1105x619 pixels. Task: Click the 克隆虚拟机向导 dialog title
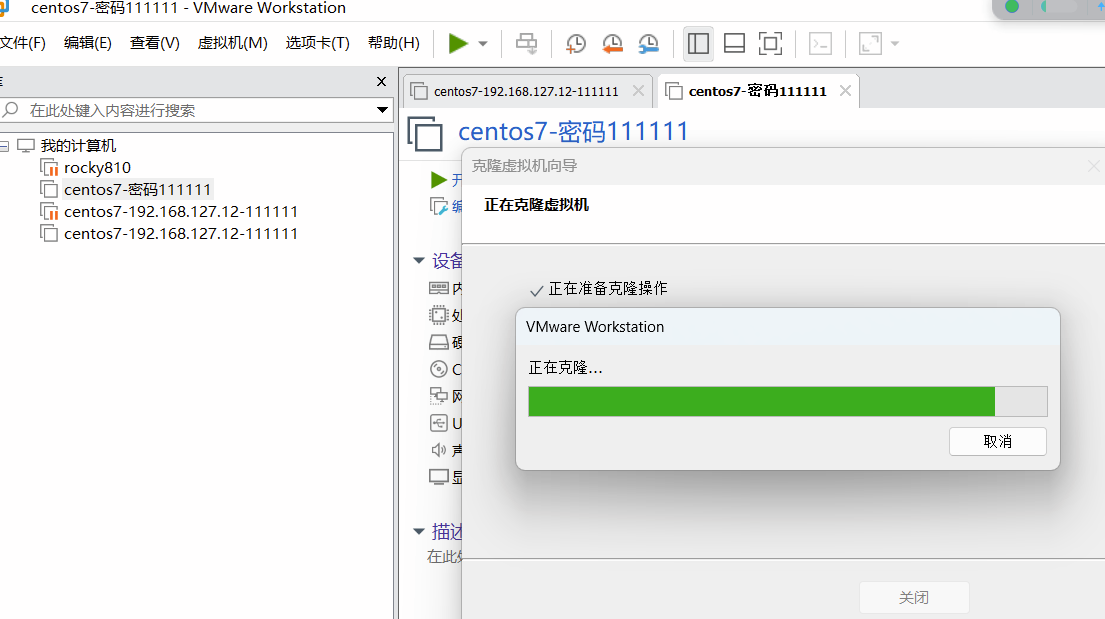(x=524, y=166)
